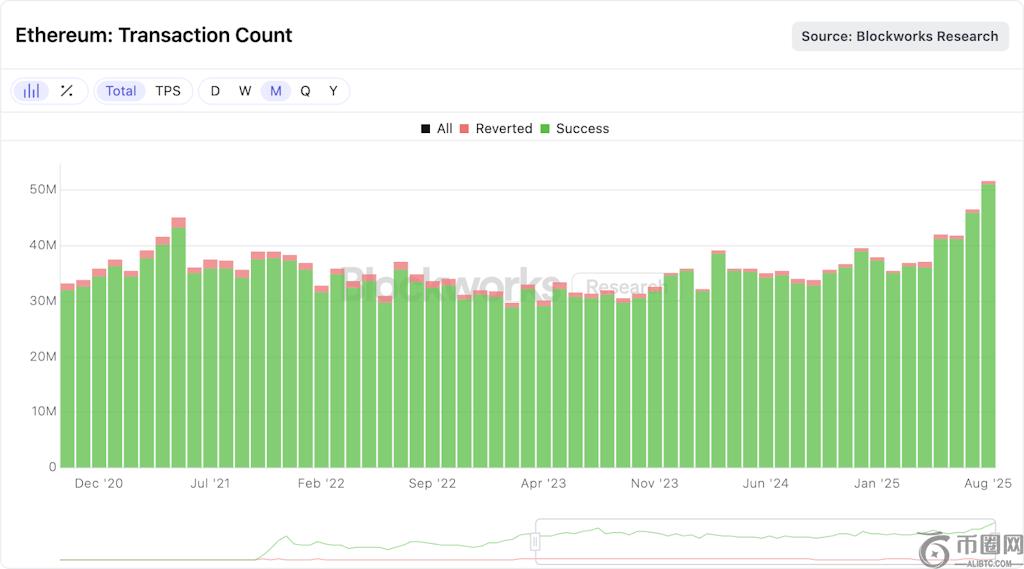Viewport: 1024px width, 569px height.
Task: Select the bar chart view icon
Action: pyautogui.click(x=32, y=91)
